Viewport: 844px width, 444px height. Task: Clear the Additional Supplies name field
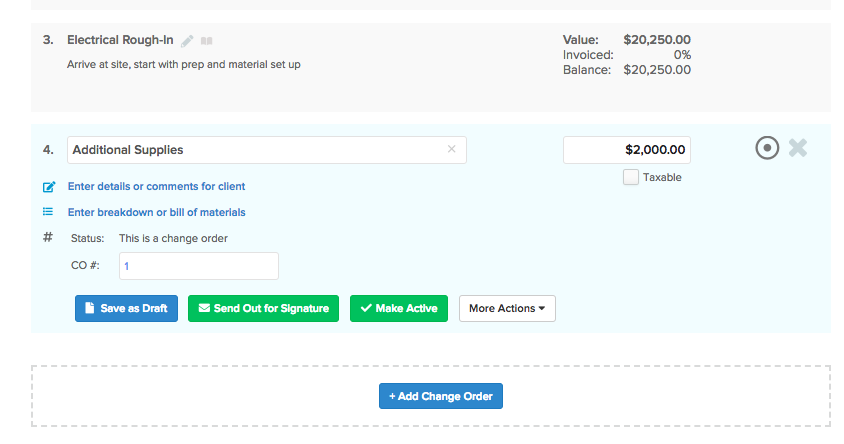tap(451, 150)
